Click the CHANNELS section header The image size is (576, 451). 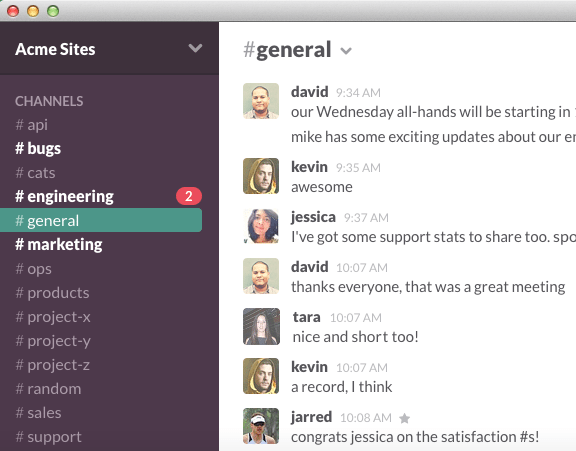[x=49, y=101]
